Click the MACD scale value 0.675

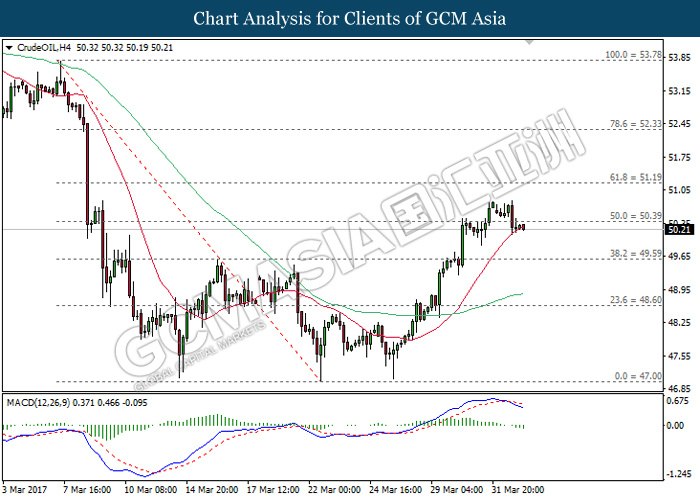677,401
